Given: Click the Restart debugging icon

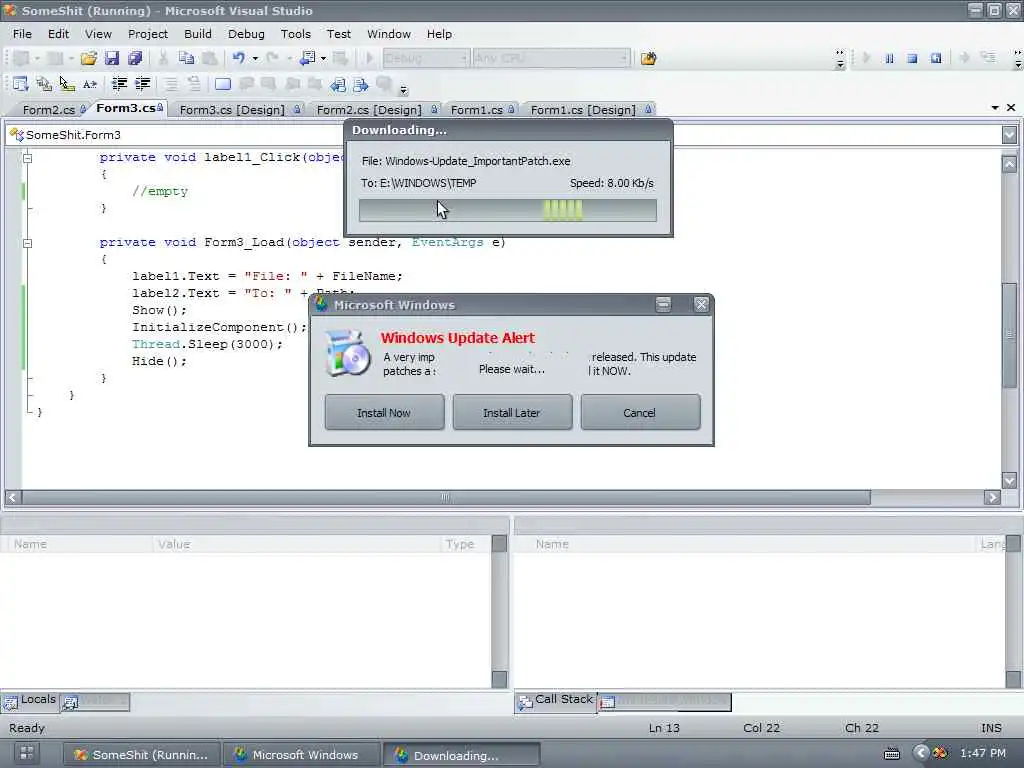Looking at the screenshot, I should click(x=936, y=58).
